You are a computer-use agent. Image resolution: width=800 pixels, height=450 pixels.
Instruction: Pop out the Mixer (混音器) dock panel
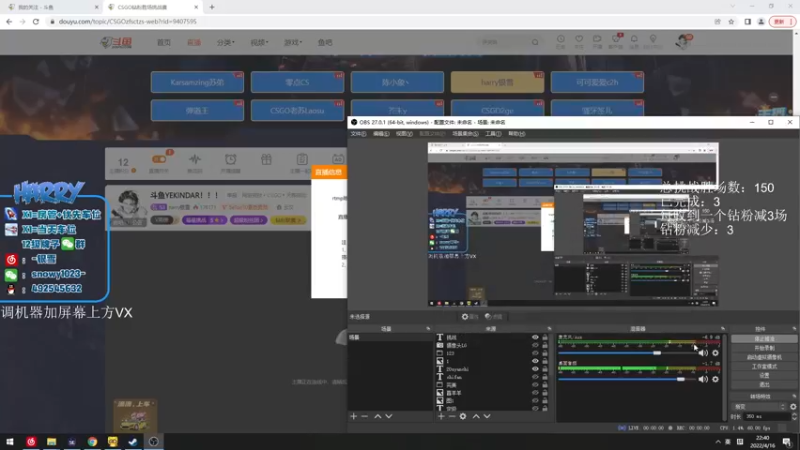click(723, 329)
